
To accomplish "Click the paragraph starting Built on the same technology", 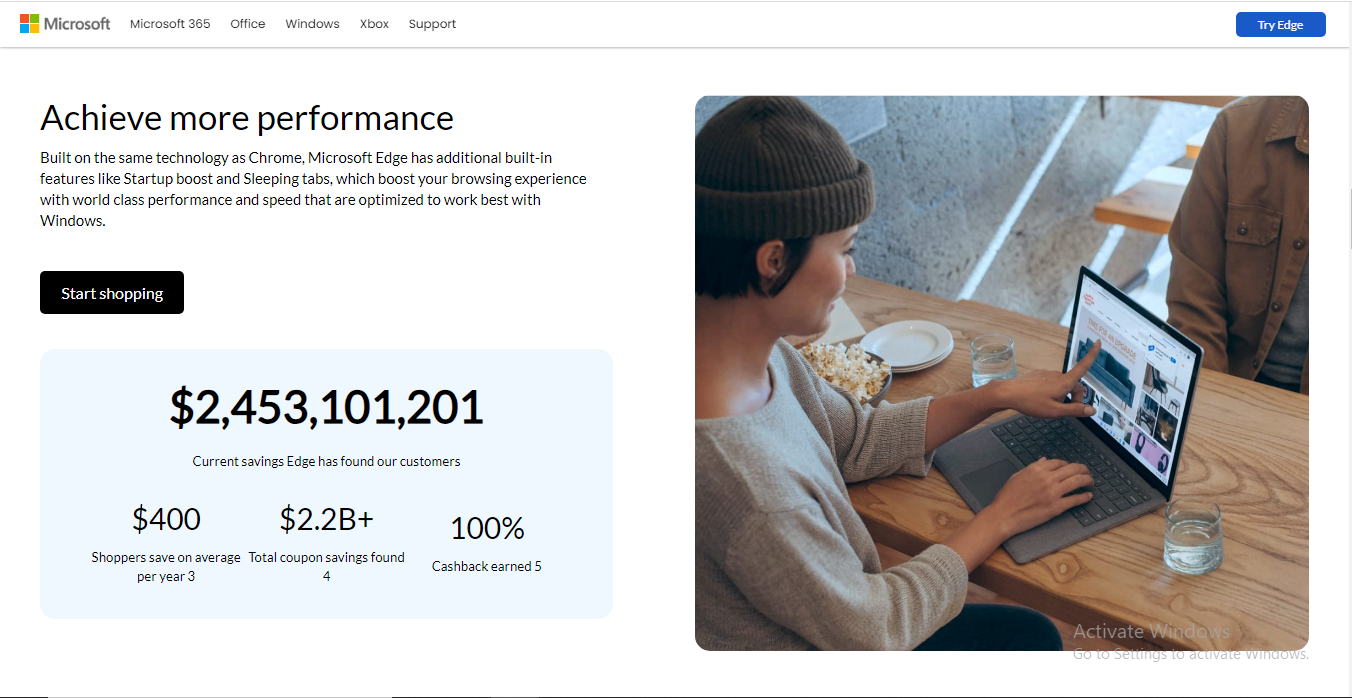I will click(x=314, y=189).
